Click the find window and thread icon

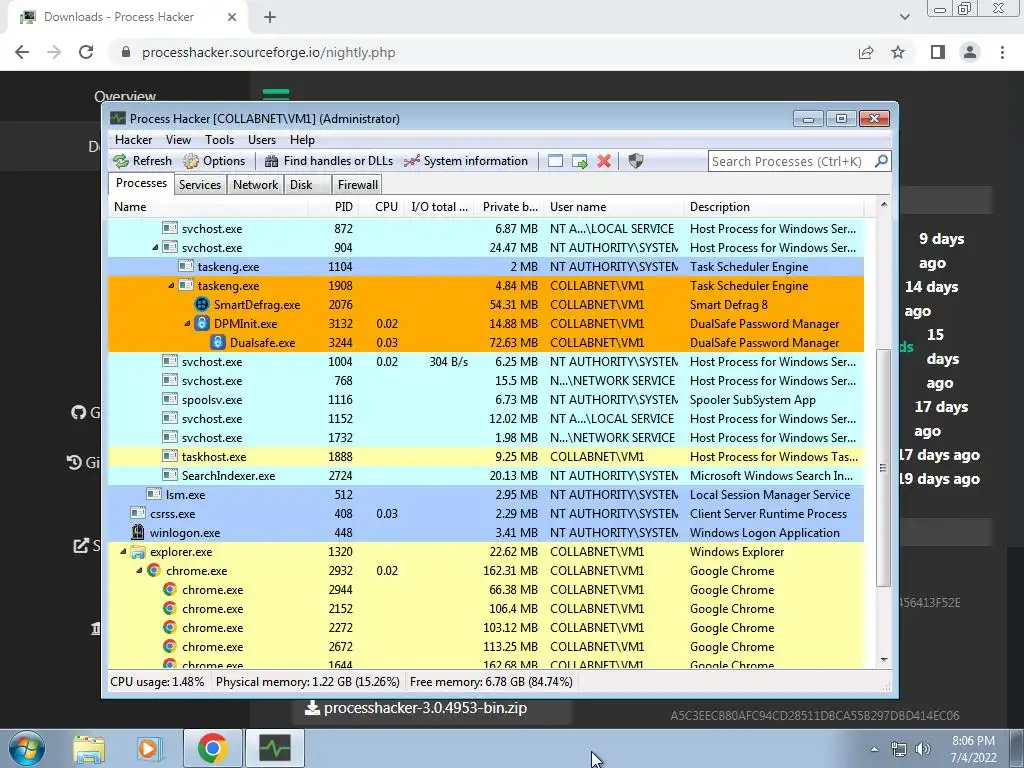[579, 161]
